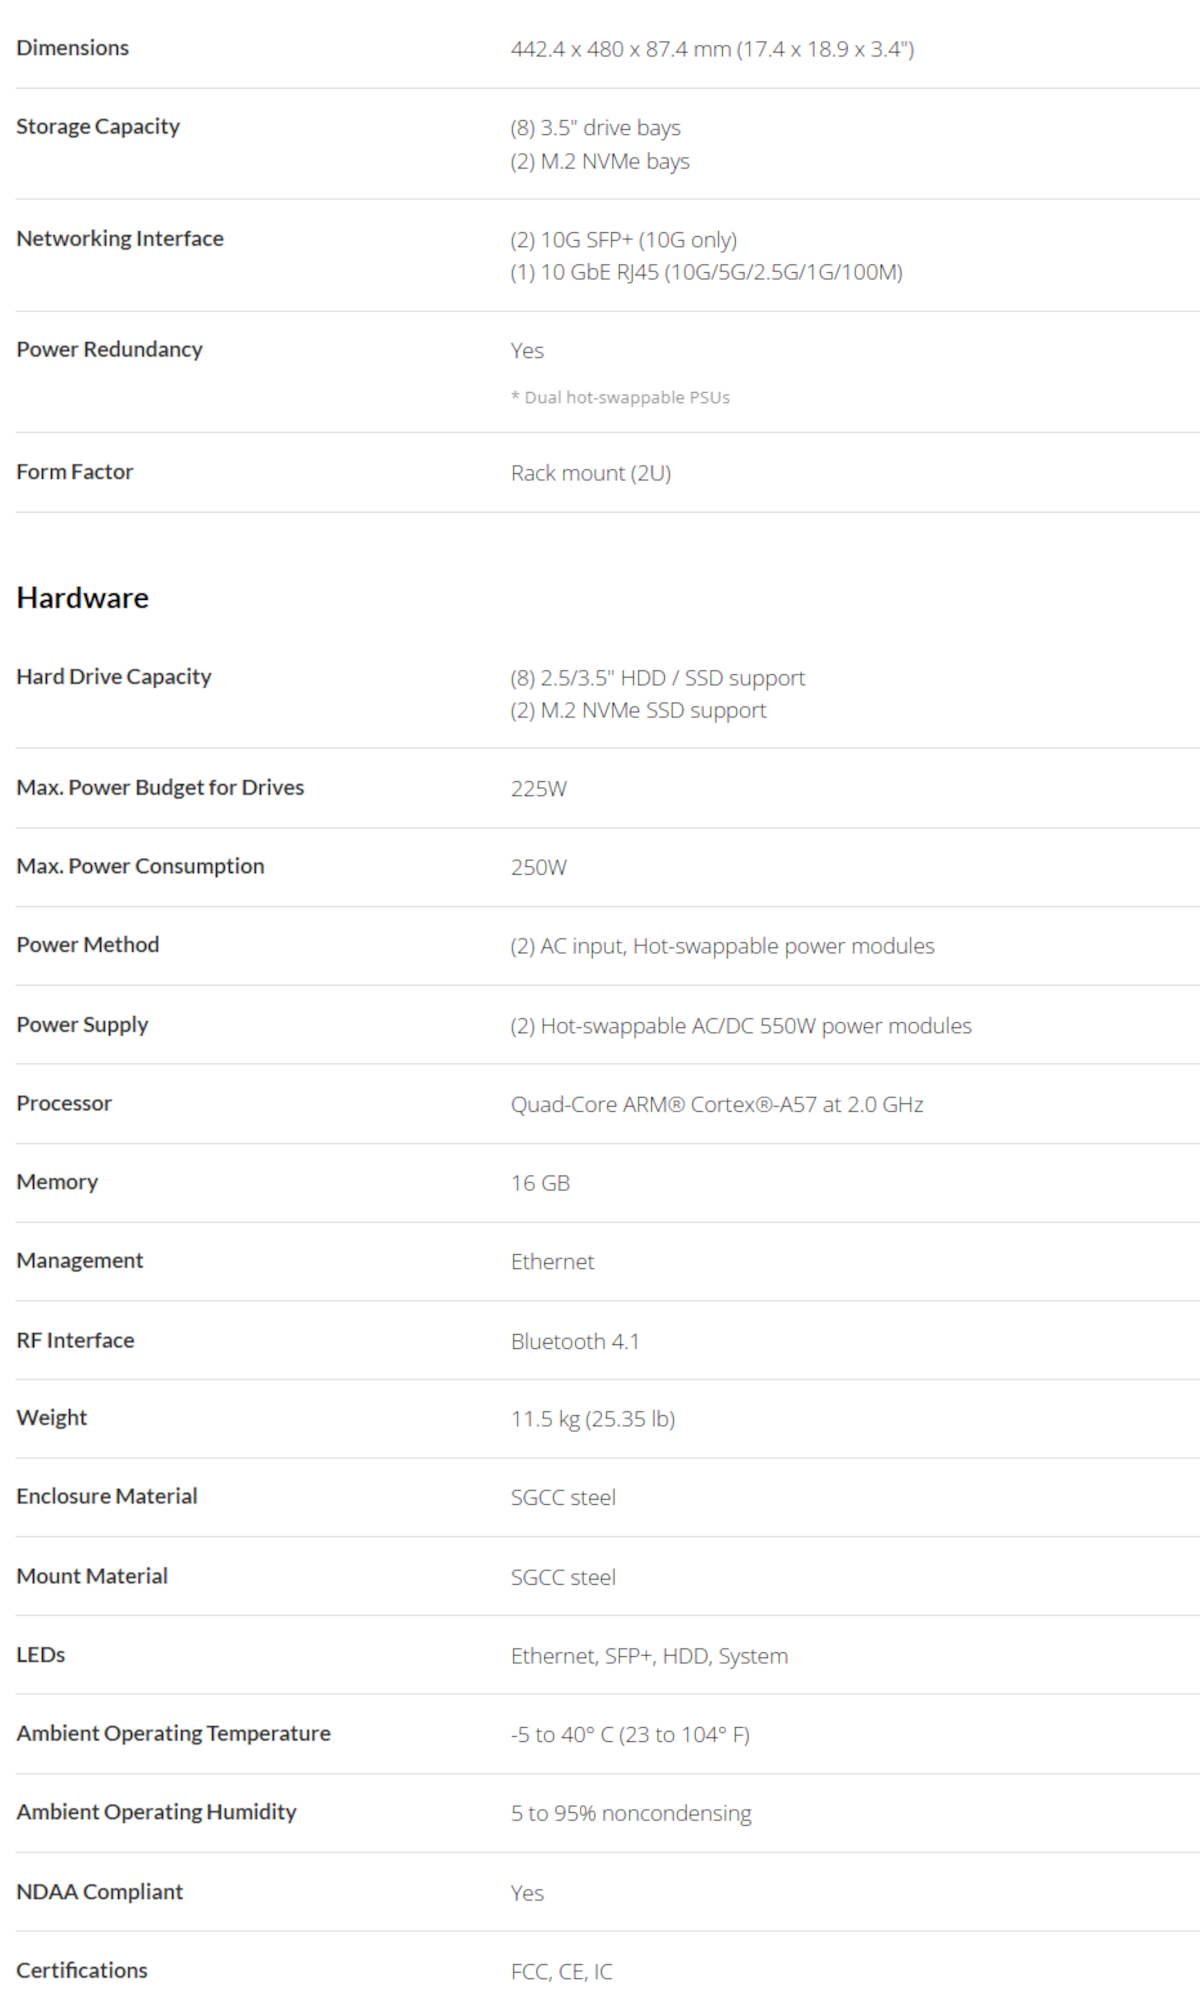This screenshot has height=2009, width=1200.
Task: Click the 550W power modules value
Action: [x=741, y=1026]
